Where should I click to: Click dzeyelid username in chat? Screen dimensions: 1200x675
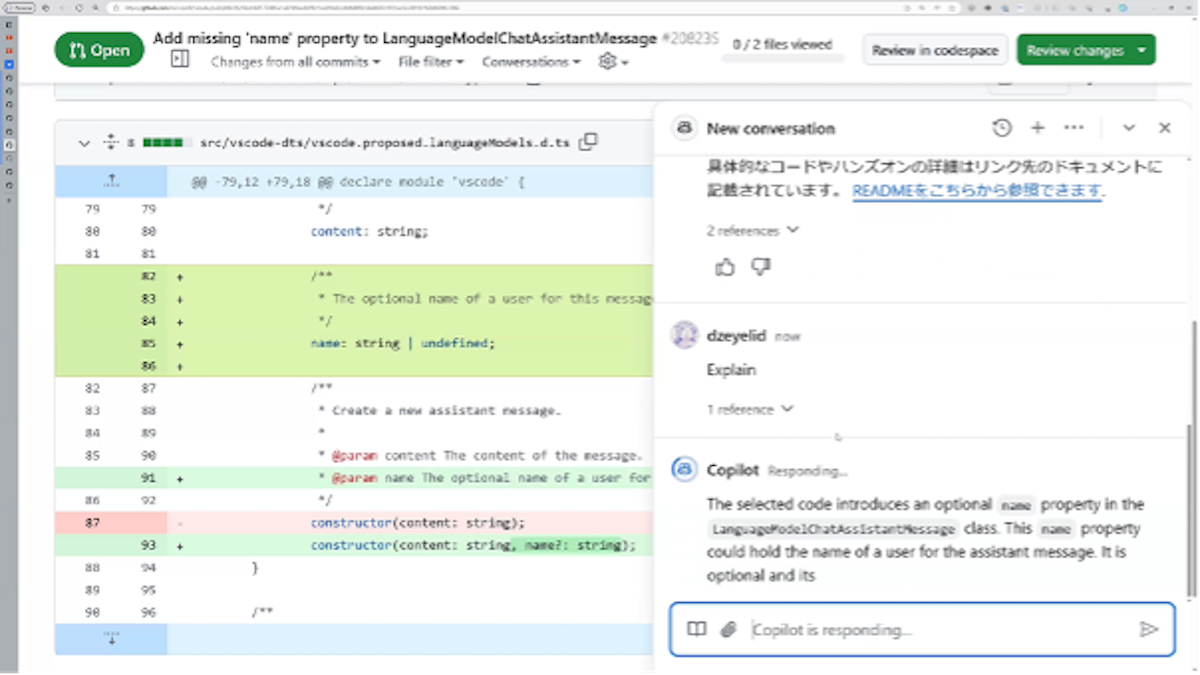[x=736, y=336]
